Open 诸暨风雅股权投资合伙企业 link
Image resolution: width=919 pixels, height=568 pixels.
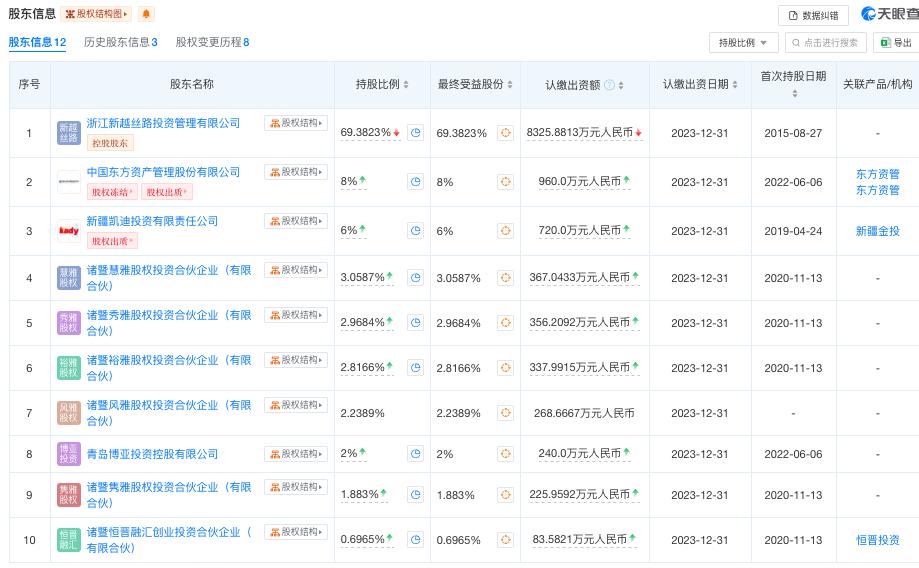[x=169, y=413]
